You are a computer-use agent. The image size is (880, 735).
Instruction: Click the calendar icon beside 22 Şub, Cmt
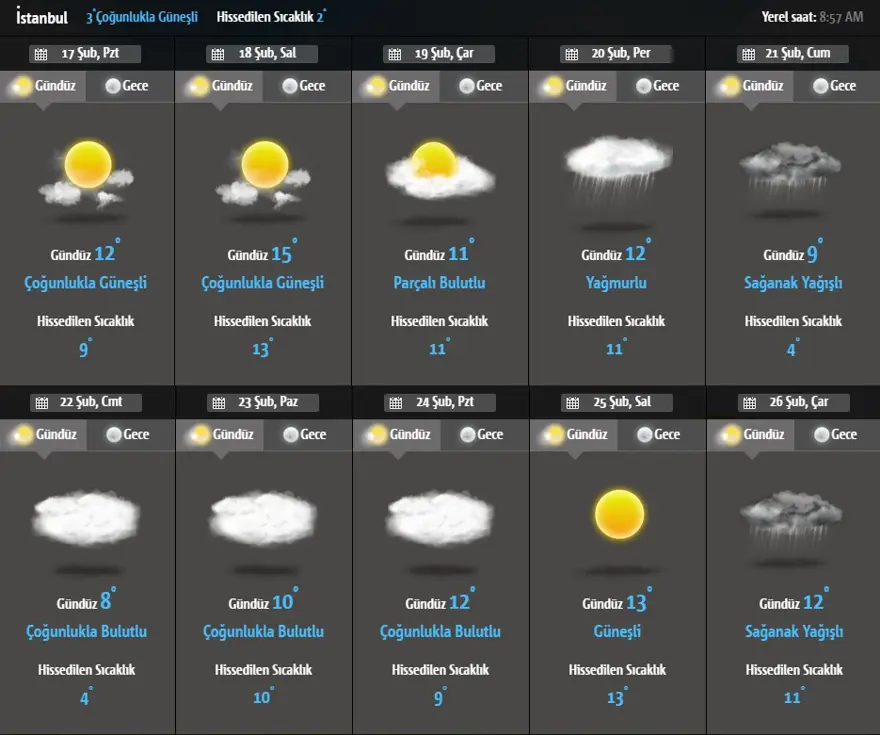pyautogui.click(x=41, y=403)
